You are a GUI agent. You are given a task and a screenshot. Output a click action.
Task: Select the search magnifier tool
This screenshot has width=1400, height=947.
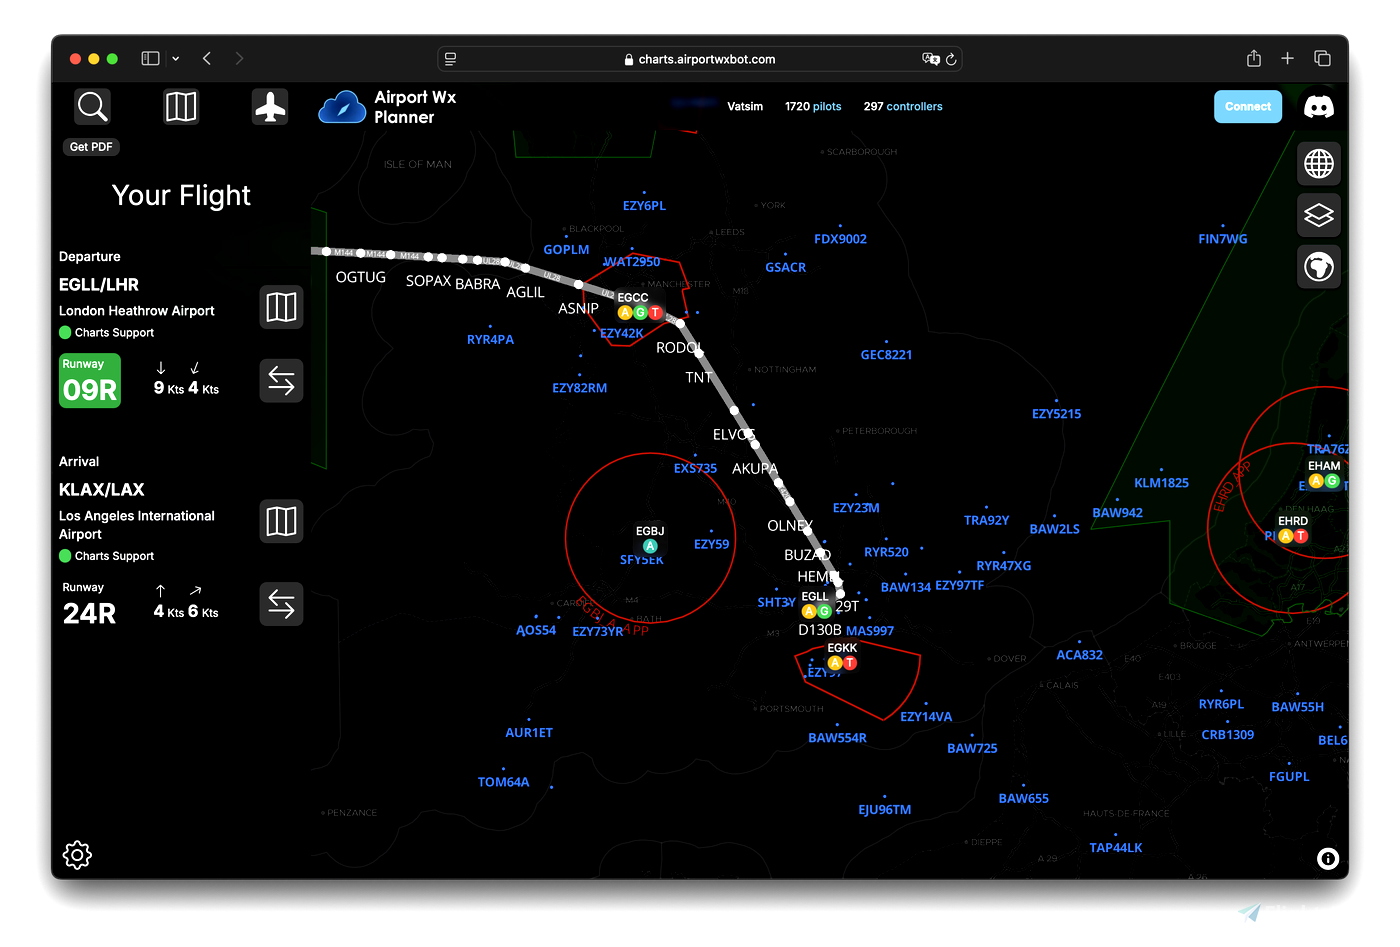pos(91,106)
